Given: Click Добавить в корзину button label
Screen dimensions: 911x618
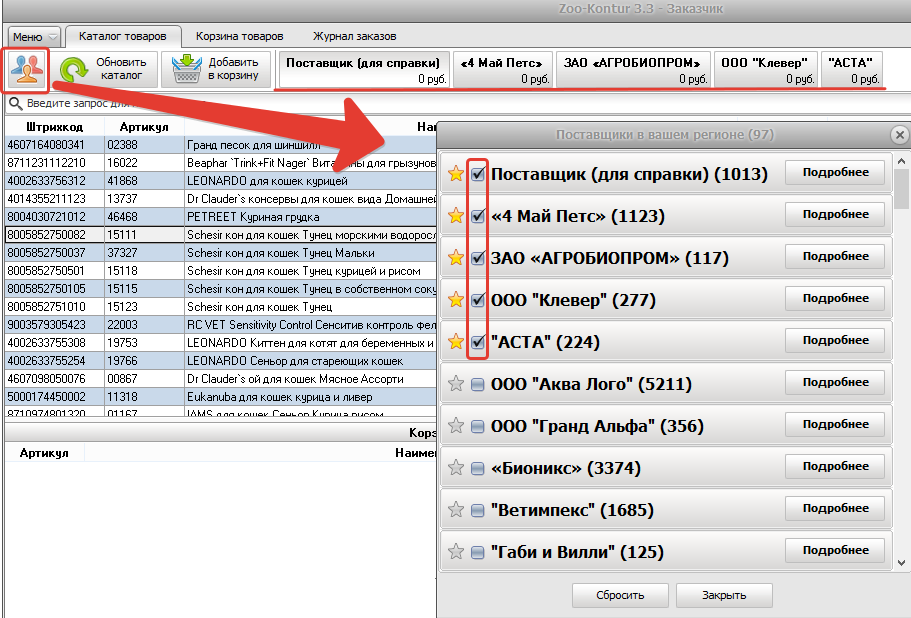Looking at the screenshot, I should click(233, 69).
